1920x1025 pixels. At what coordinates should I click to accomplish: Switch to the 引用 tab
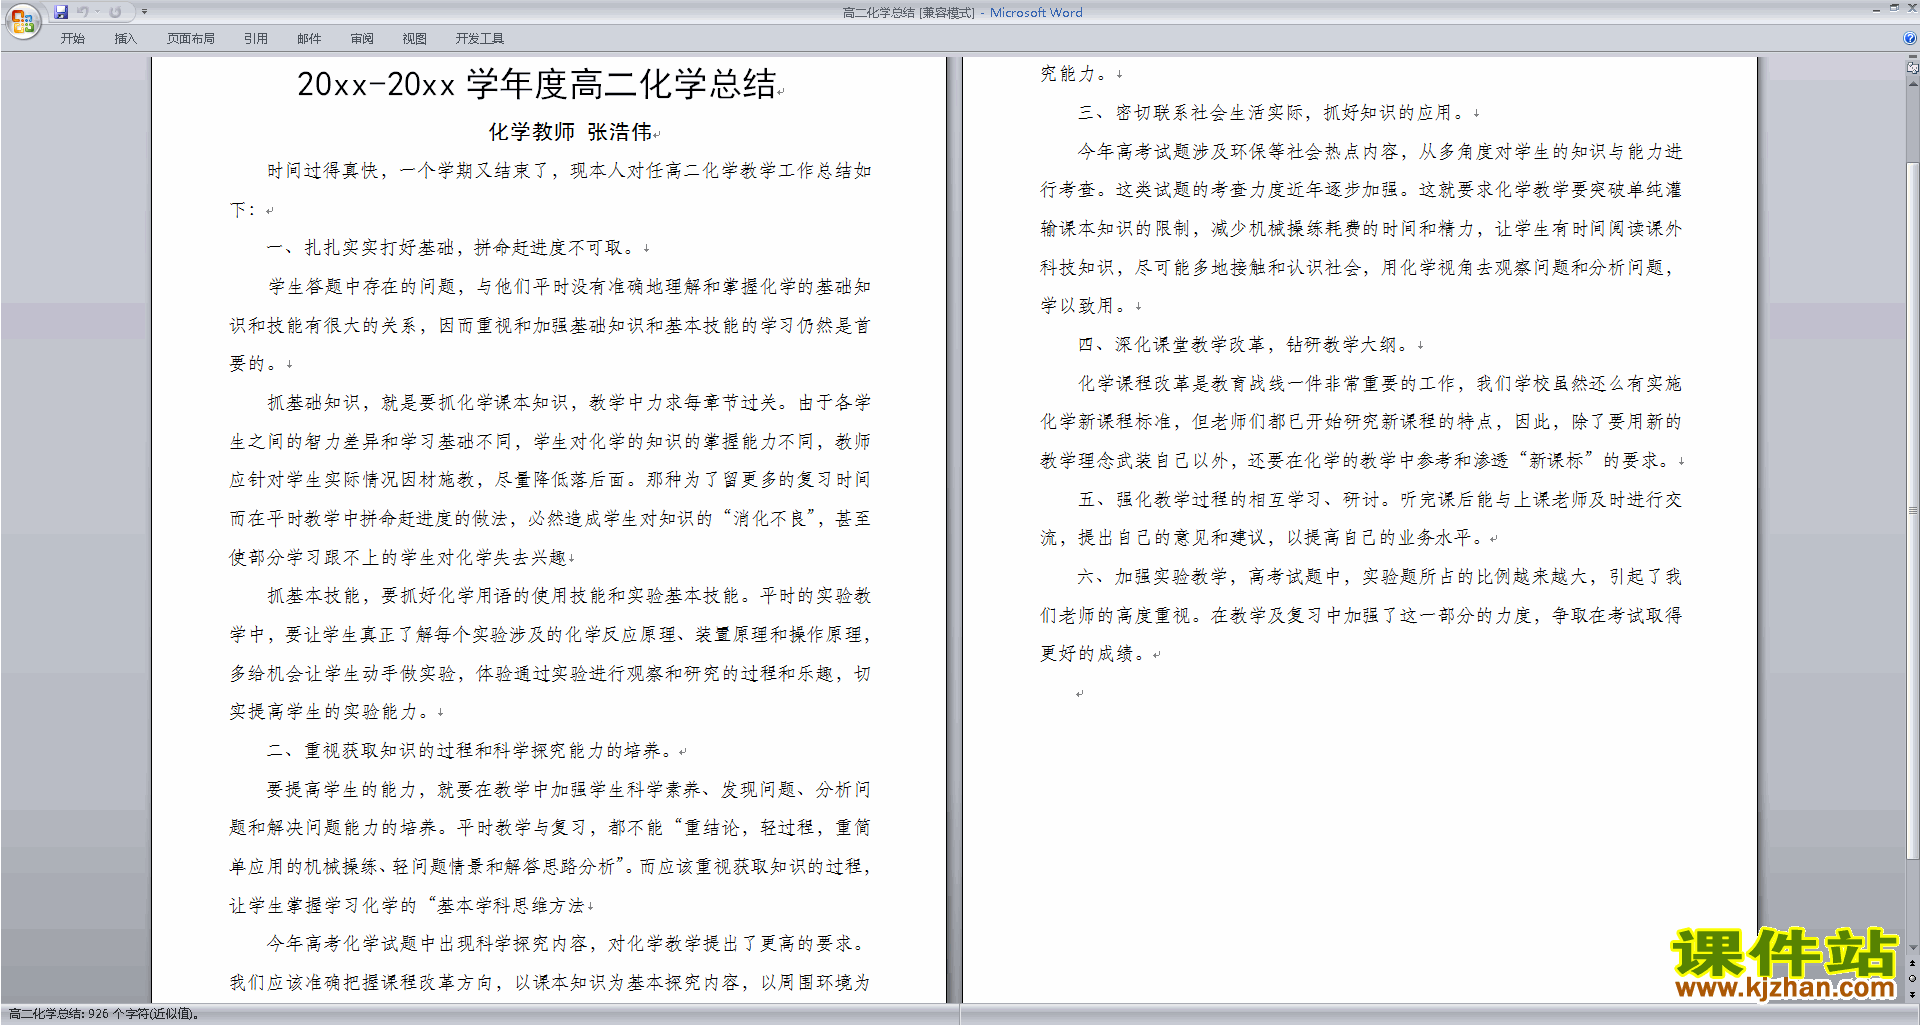pyautogui.click(x=256, y=38)
